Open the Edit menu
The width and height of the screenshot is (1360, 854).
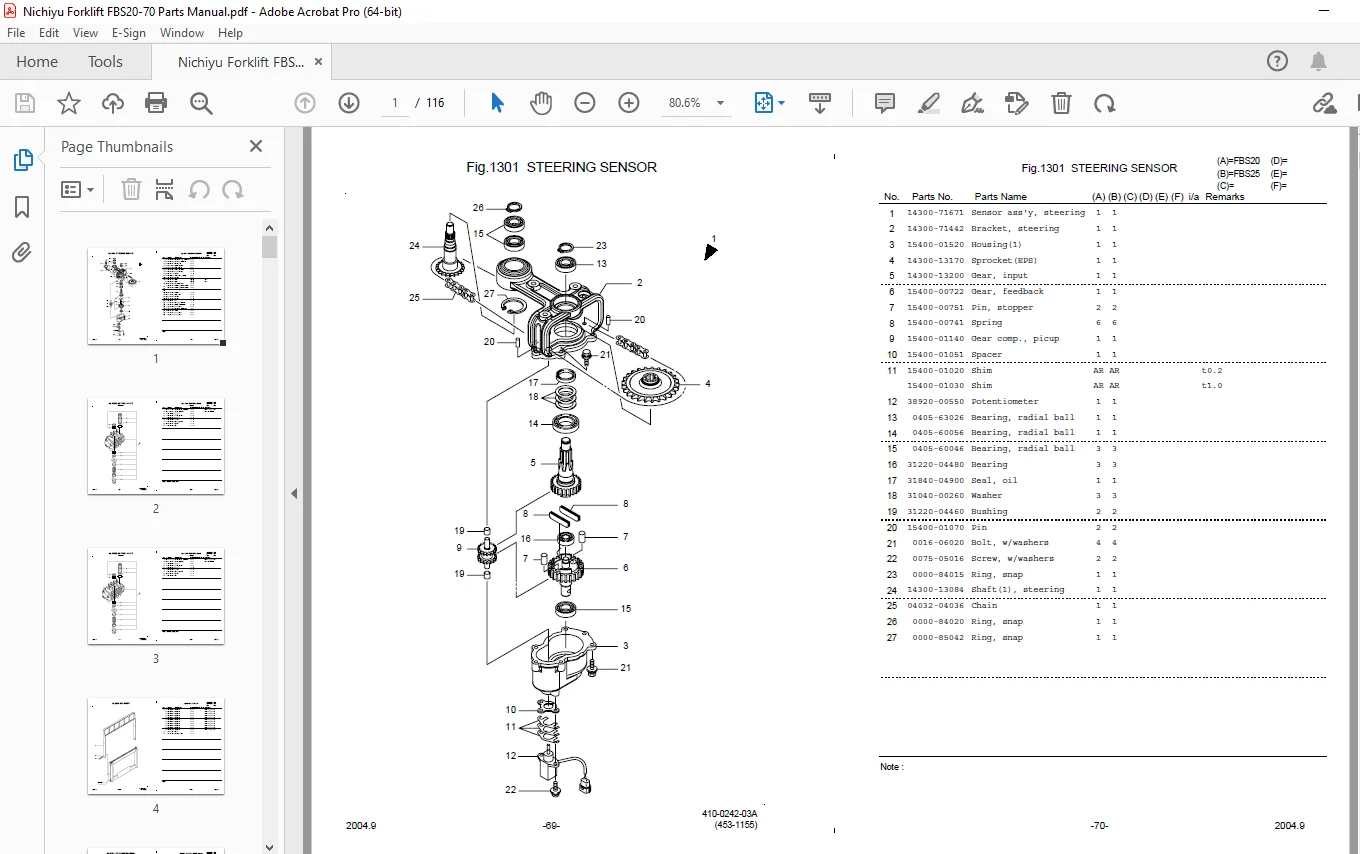[49, 32]
